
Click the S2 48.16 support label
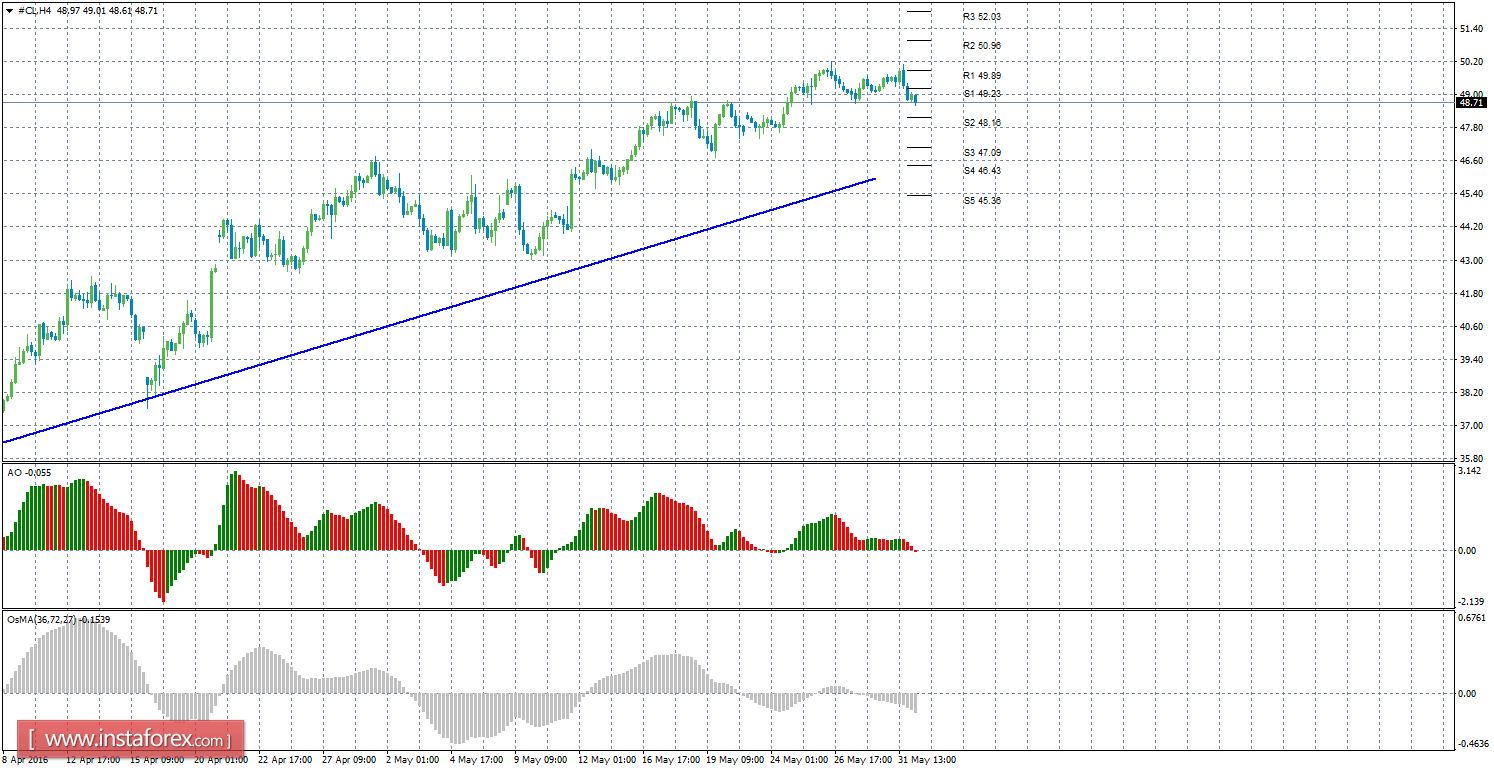(x=981, y=122)
